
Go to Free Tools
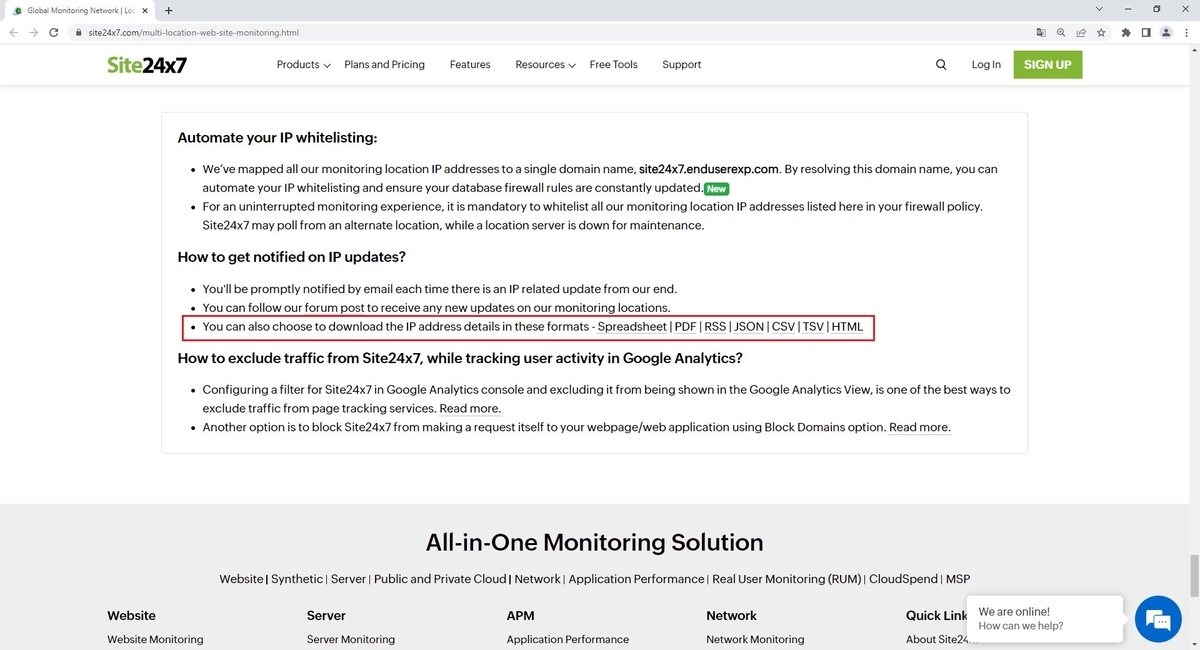tap(613, 65)
